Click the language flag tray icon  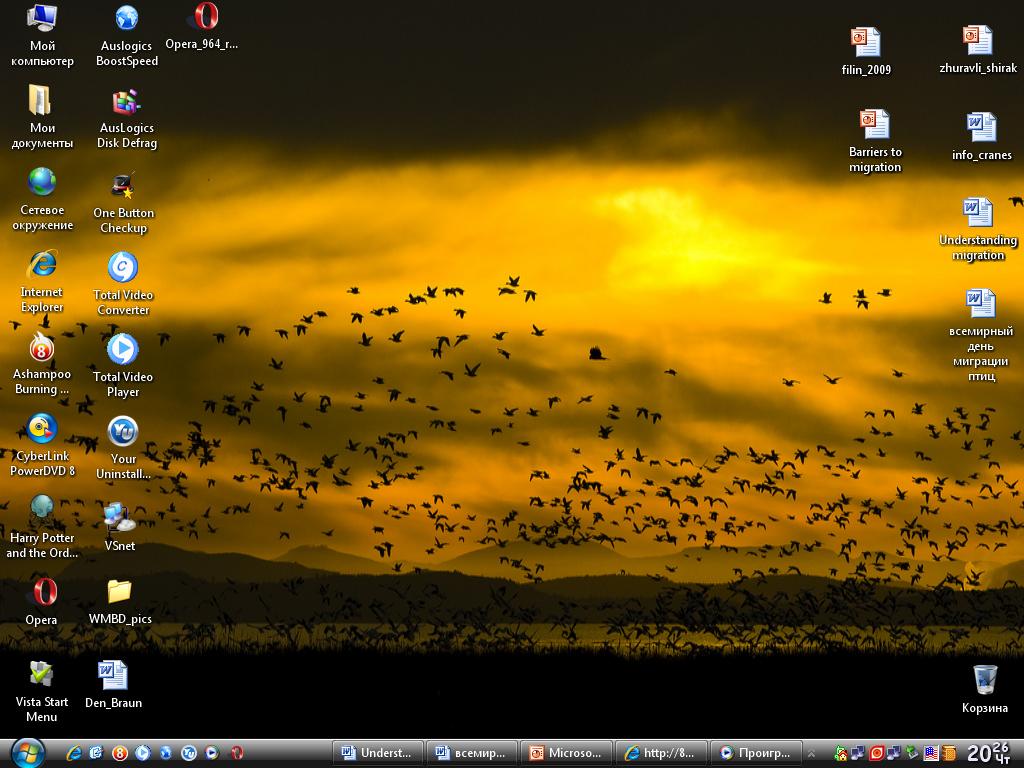(931, 753)
